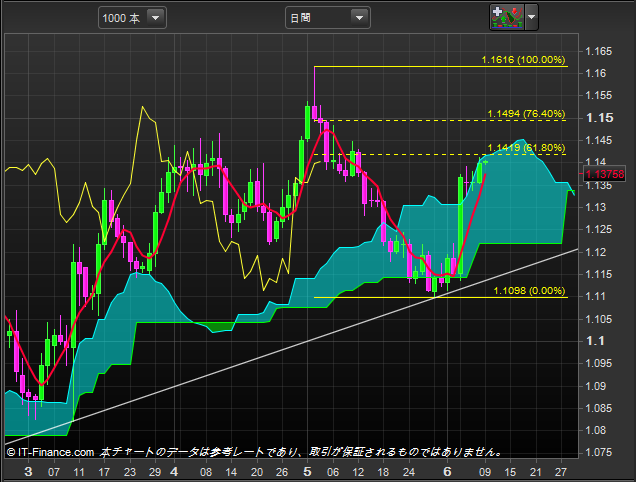Screen dimensions: 636x482
Task: Click the © IT-Finance.com credit text
Action: pos(50,452)
